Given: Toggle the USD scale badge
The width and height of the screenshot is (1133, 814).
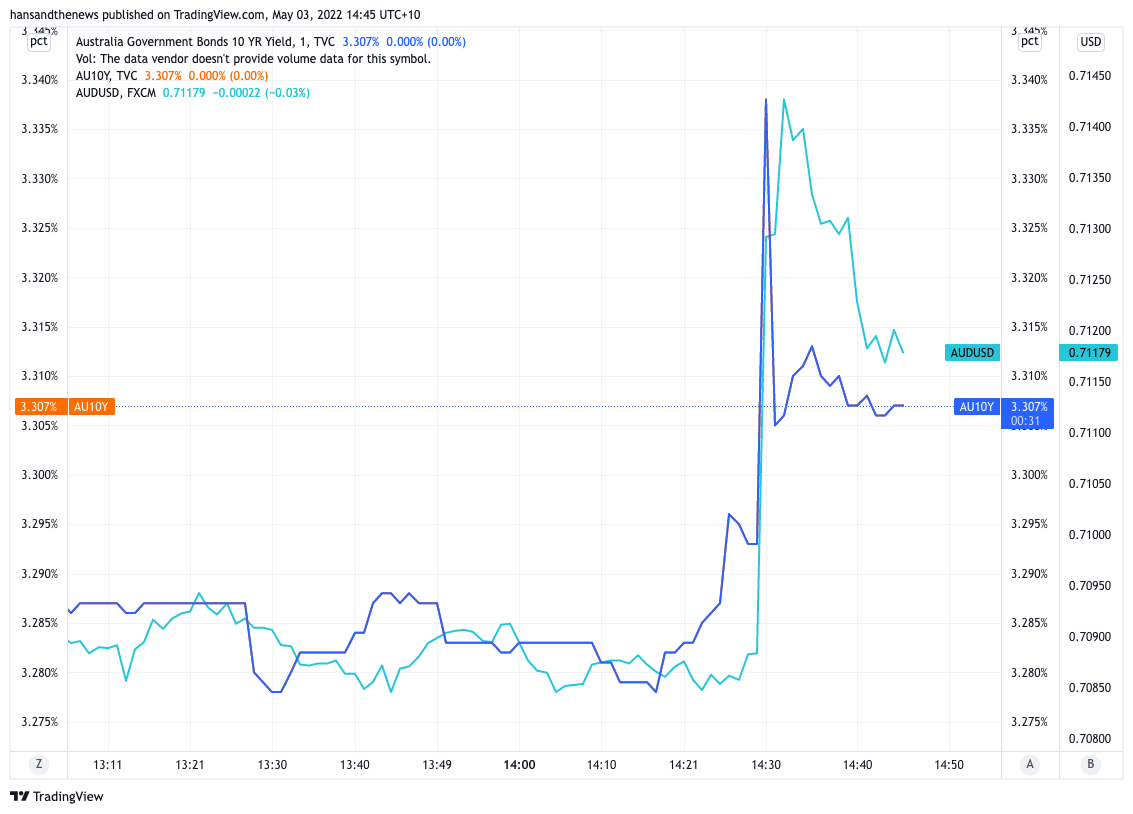Looking at the screenshot, I should click(1090, 42).
